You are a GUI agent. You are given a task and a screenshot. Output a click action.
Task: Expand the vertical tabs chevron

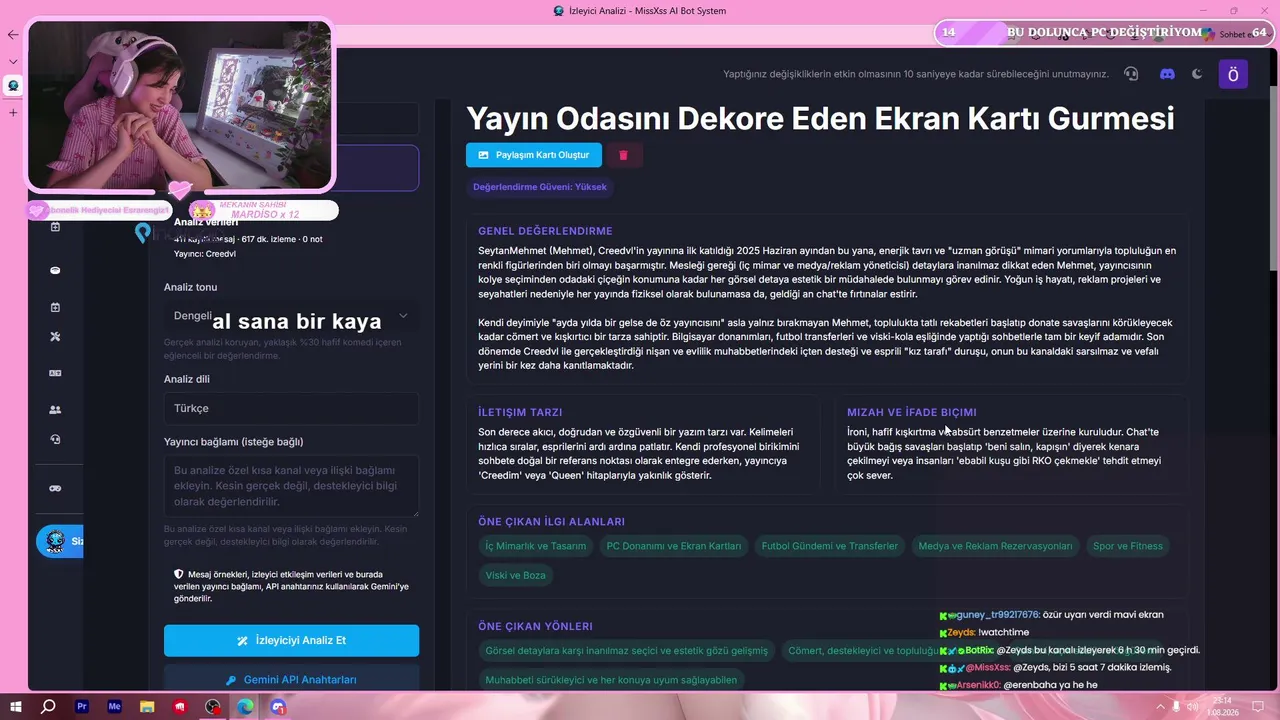point(13,61)
